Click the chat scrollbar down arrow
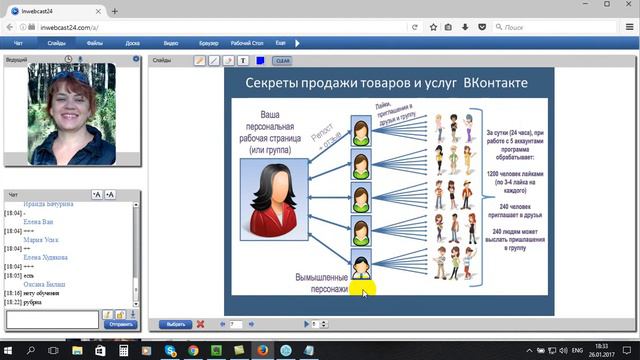The height and width of the screenshot is (360, 640). point(136,304)
